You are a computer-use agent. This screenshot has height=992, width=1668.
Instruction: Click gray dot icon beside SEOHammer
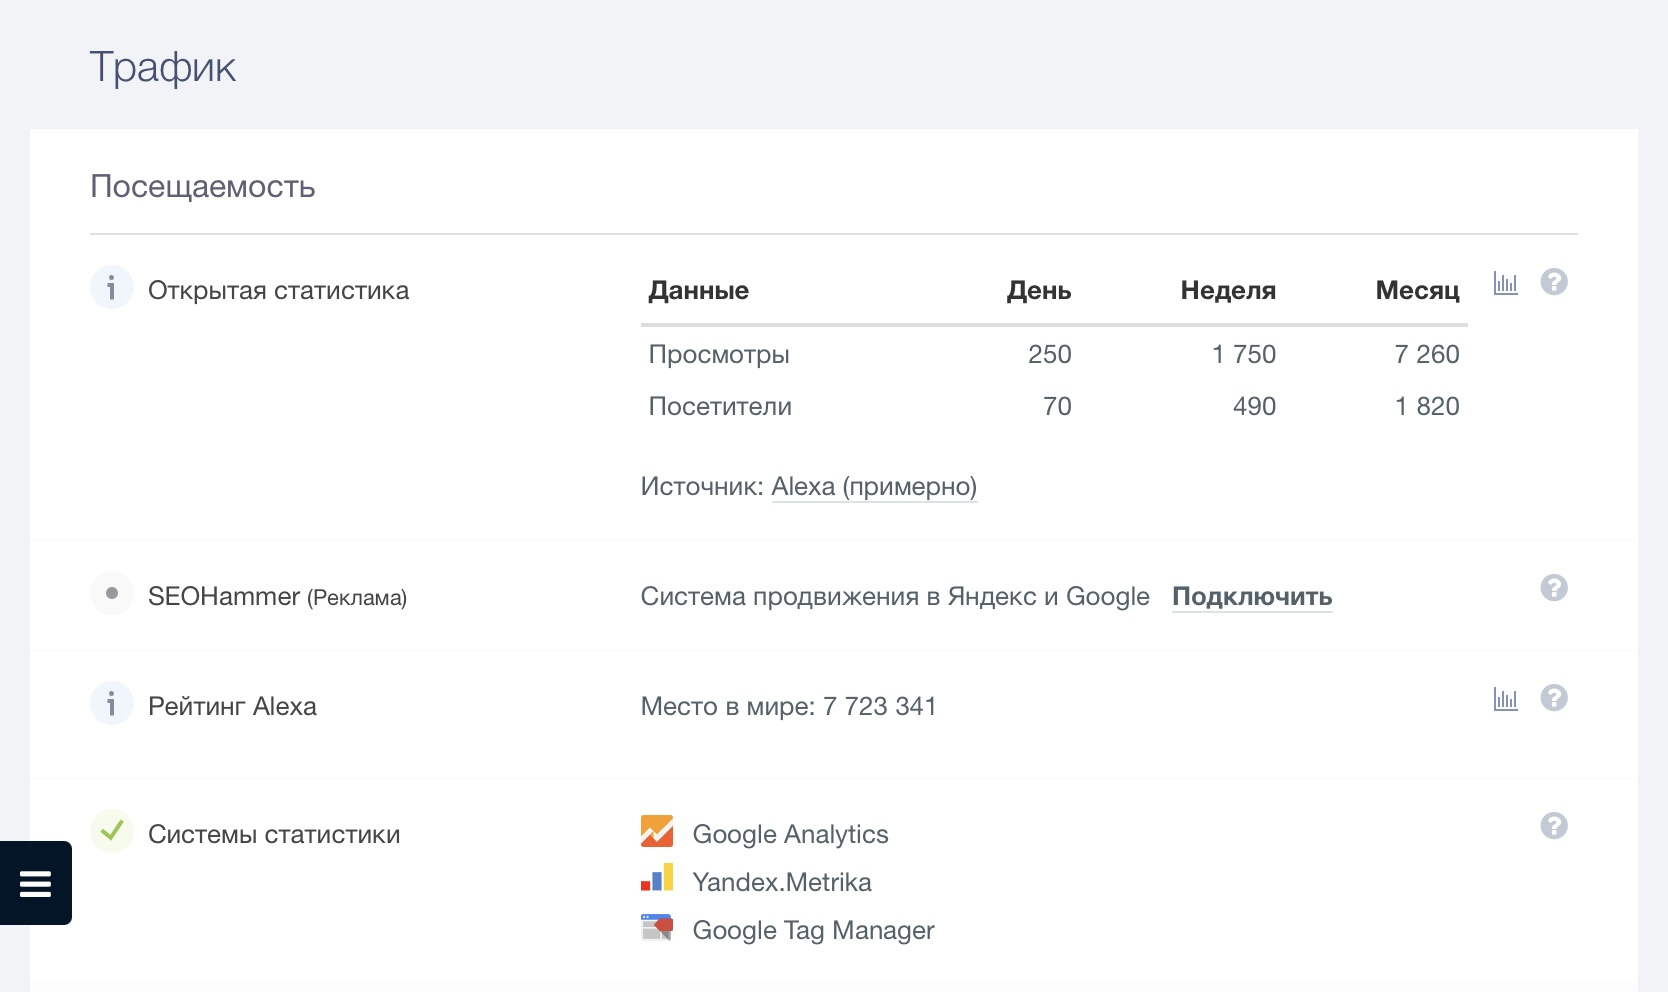(x=112, y=593)
